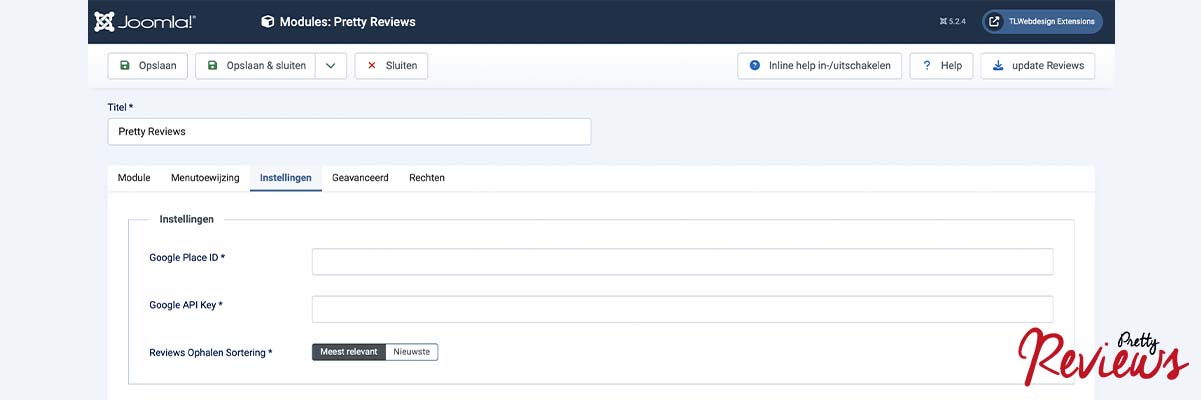The width and height of the screenshot is (1201, 400).
Task: Select the Geavanceerd tab
Action: 360,178
